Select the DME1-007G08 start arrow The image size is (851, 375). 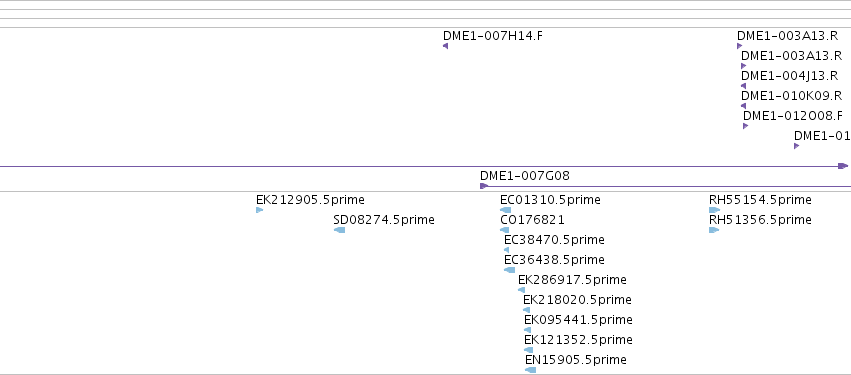(484, 186)
